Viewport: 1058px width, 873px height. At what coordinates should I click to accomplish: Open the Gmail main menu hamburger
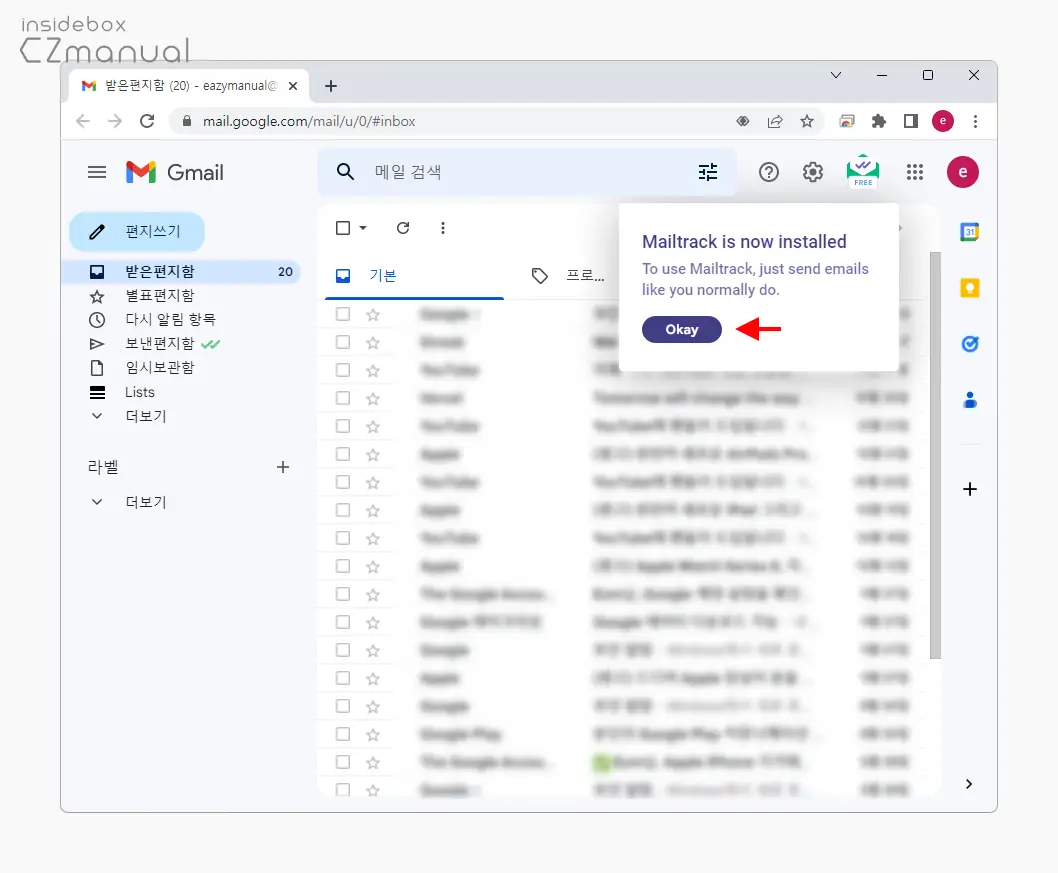[97, 172]
